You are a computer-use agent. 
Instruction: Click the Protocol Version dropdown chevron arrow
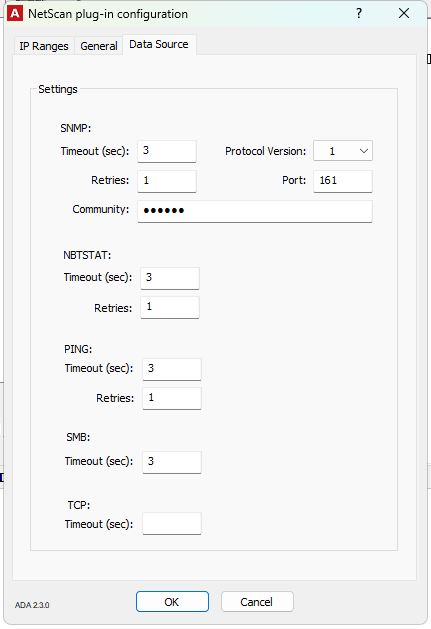pyautogui.click(x=364, y=151)
